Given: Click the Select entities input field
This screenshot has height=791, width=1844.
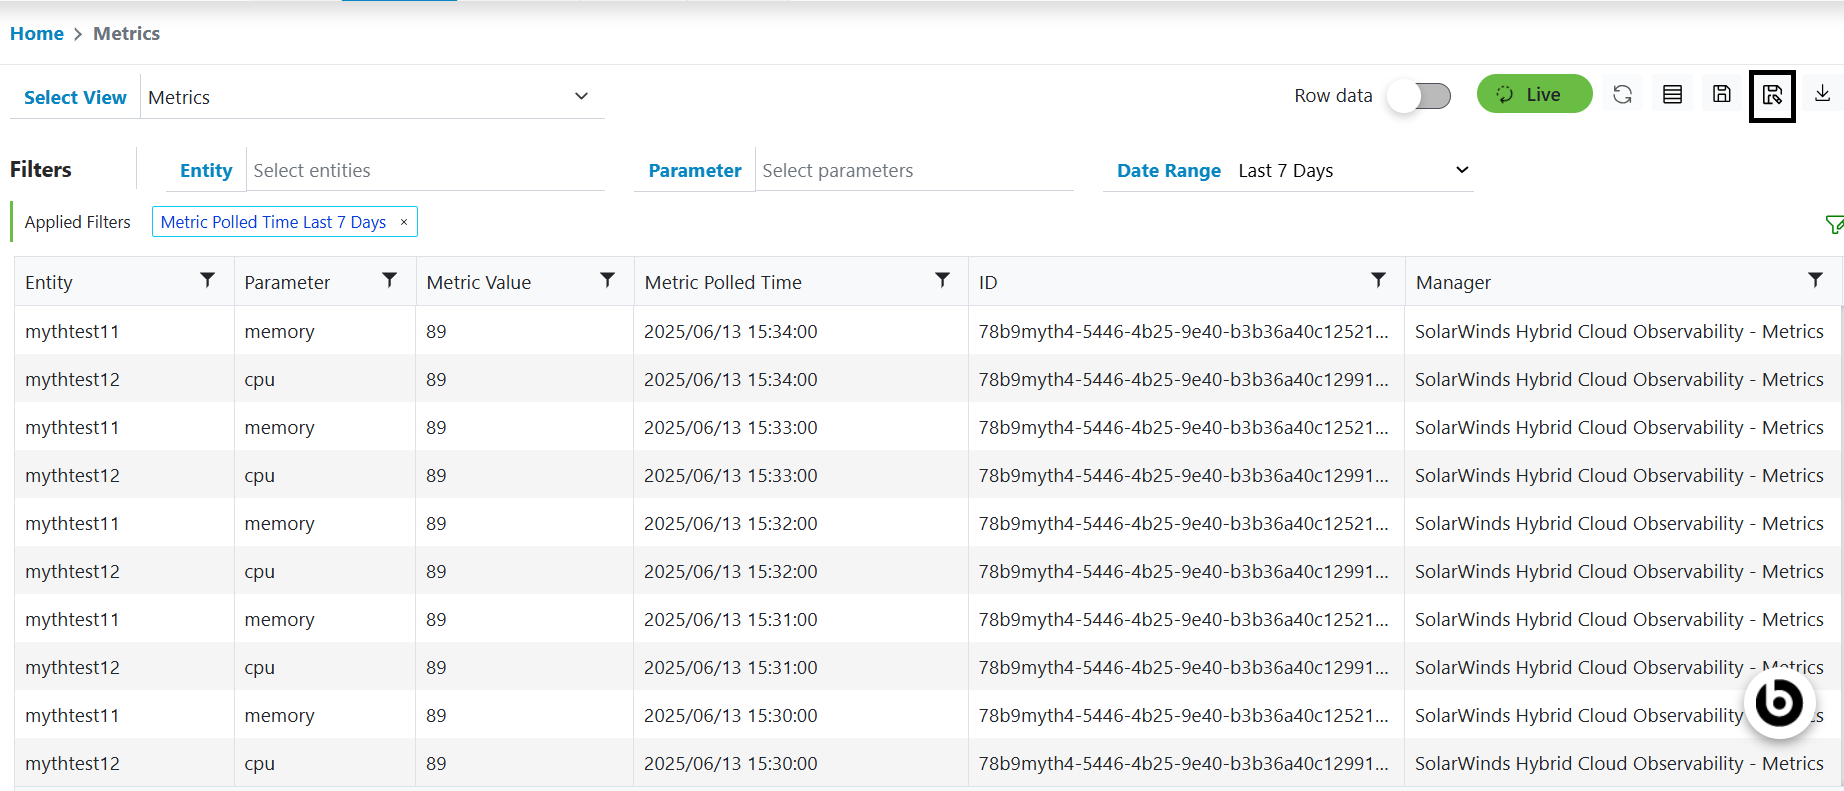Looking at the screenshot, I should pos(425,171).
